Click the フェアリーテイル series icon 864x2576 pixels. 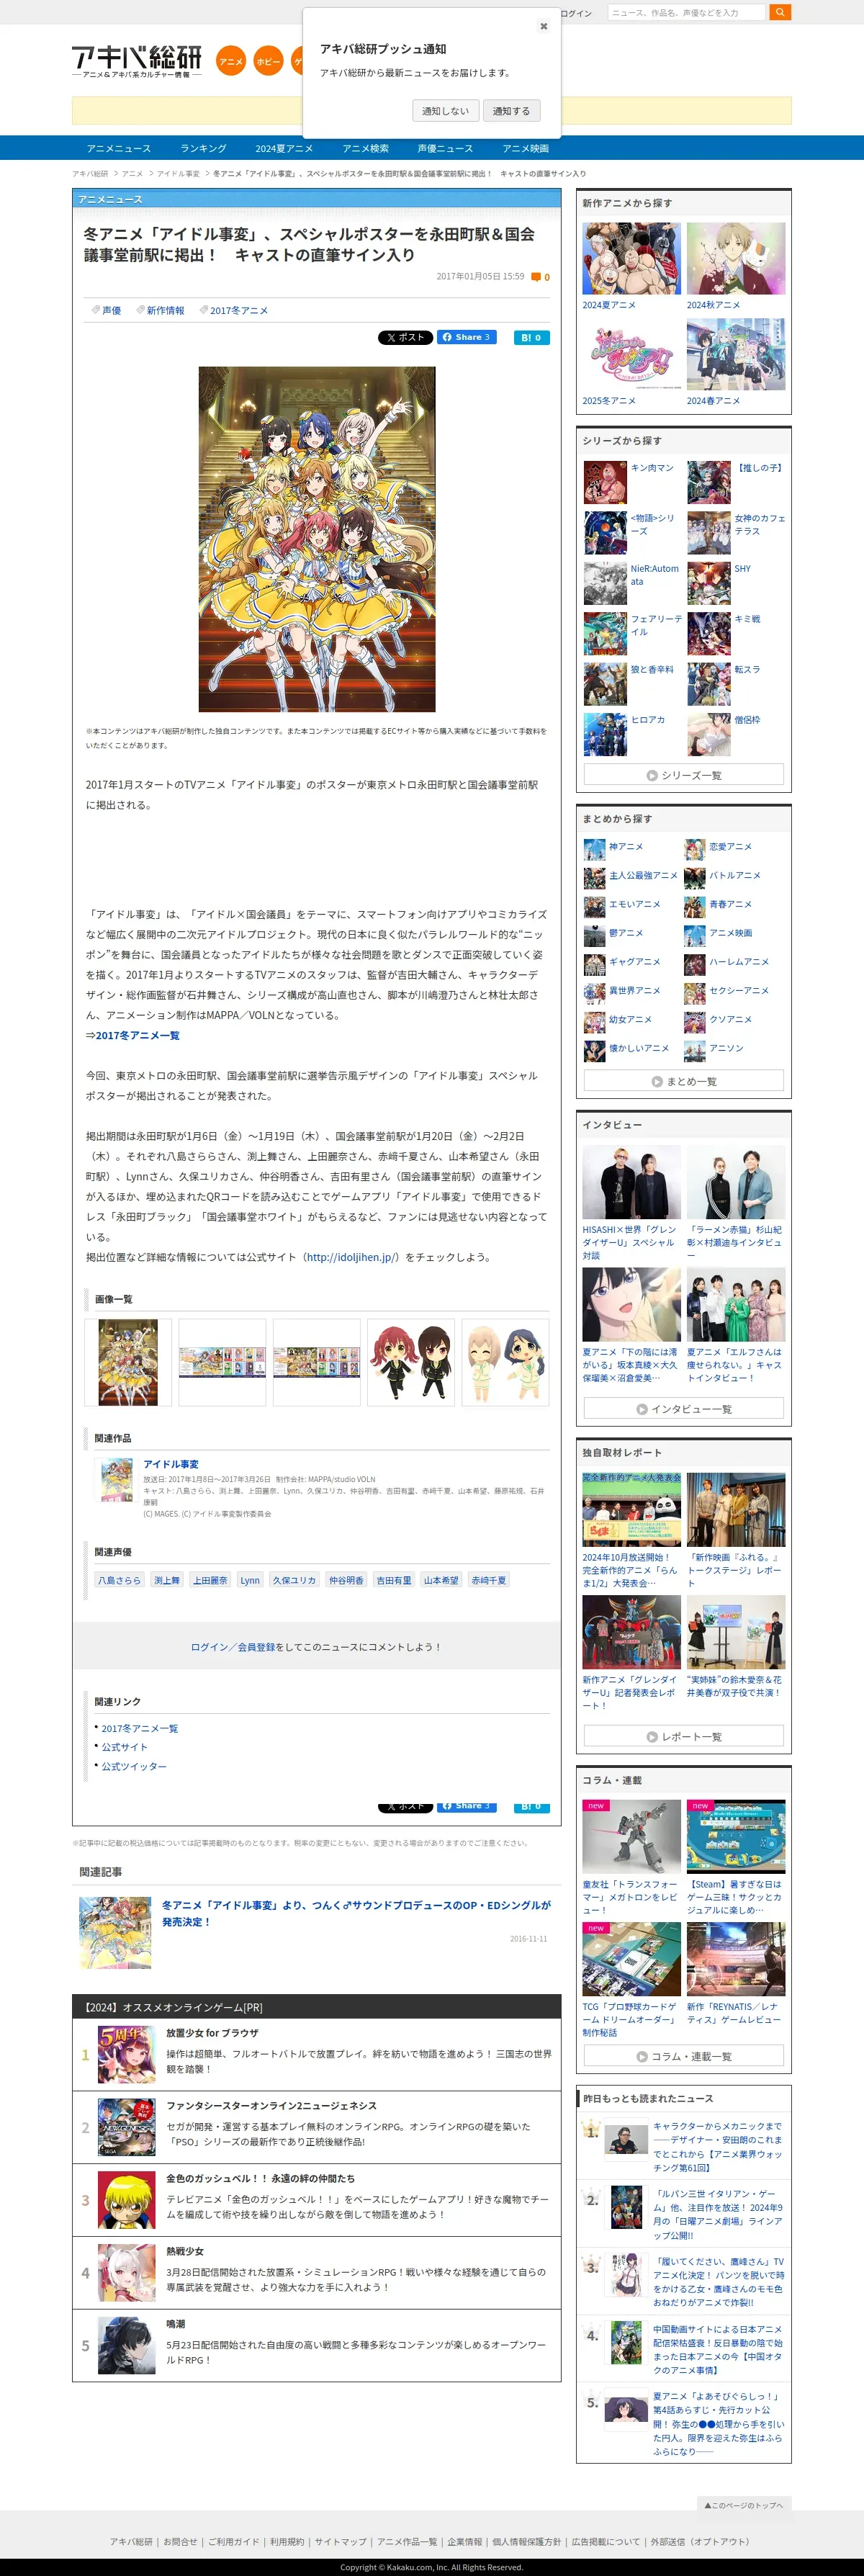click(605, 633)
